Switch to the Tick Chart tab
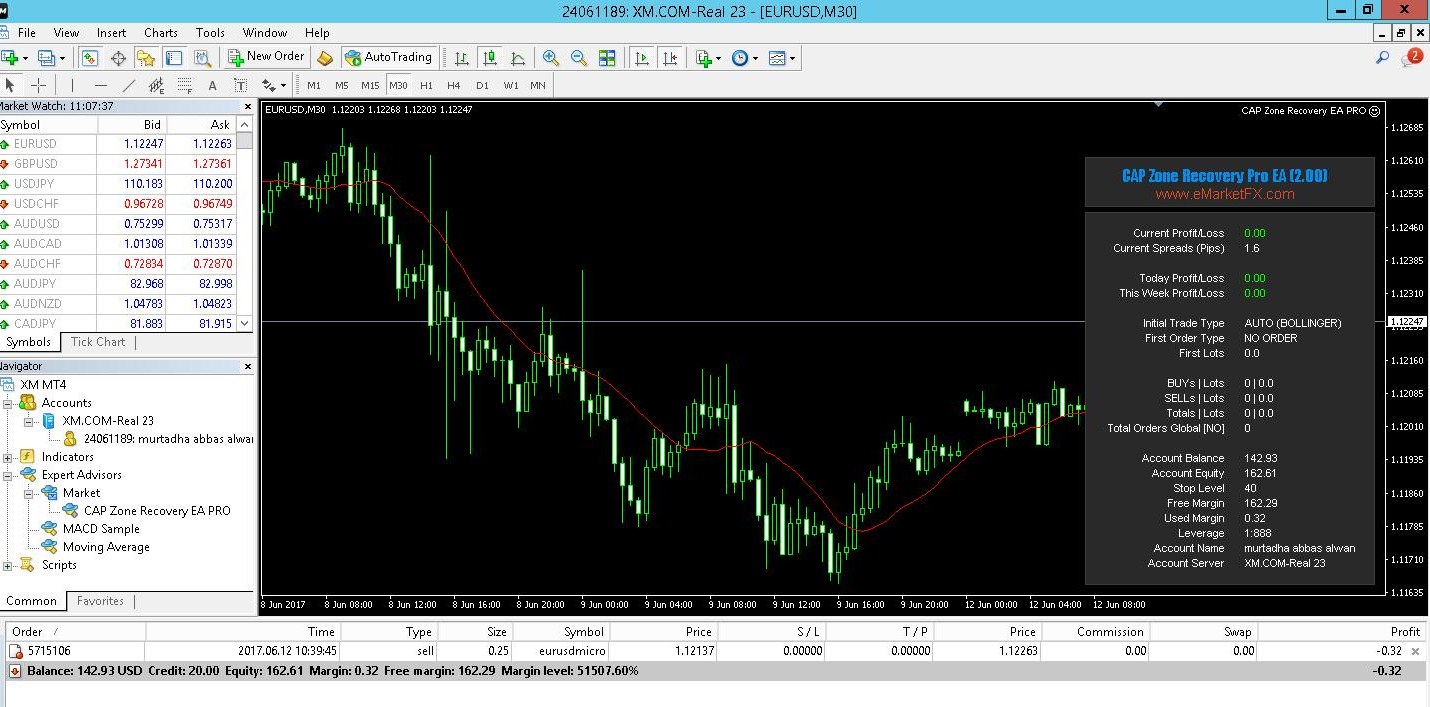 point(97,341)
